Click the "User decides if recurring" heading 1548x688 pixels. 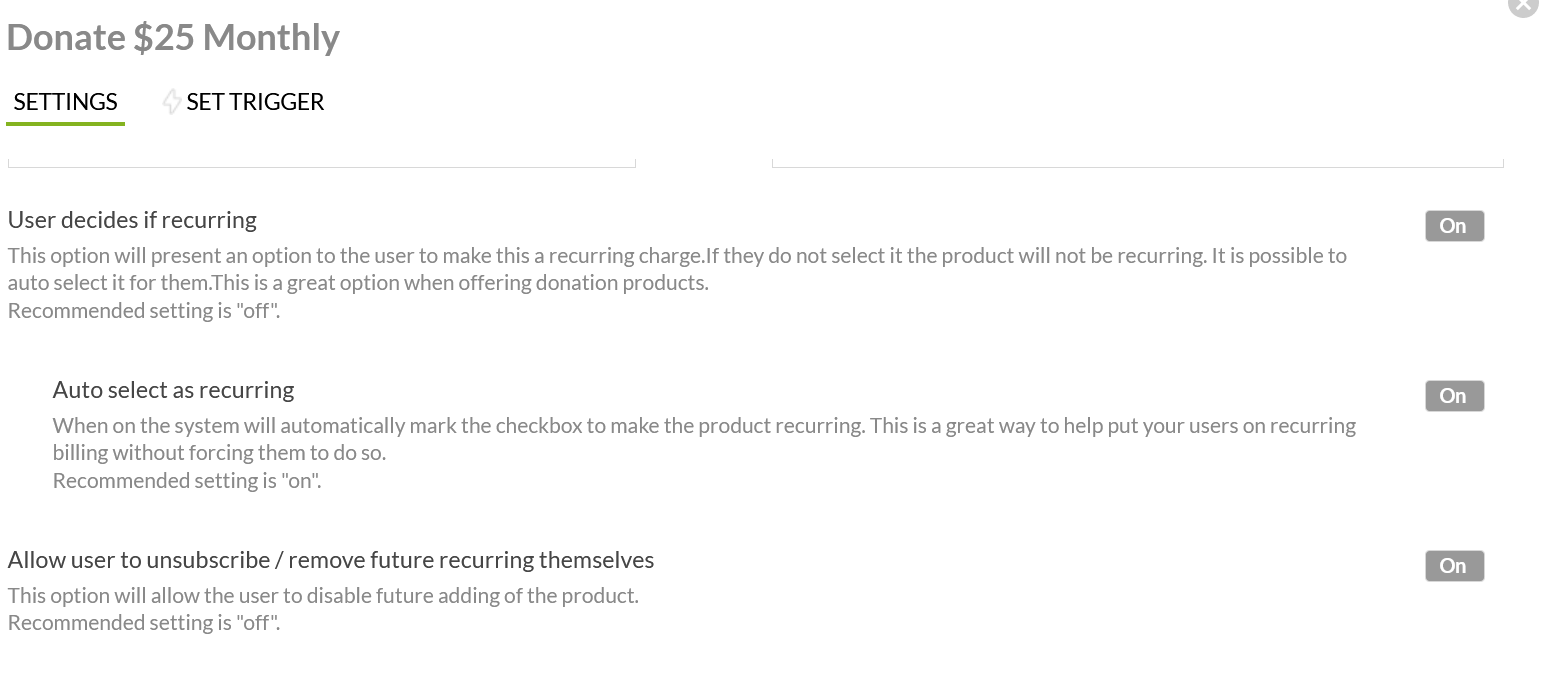(132, 220)
